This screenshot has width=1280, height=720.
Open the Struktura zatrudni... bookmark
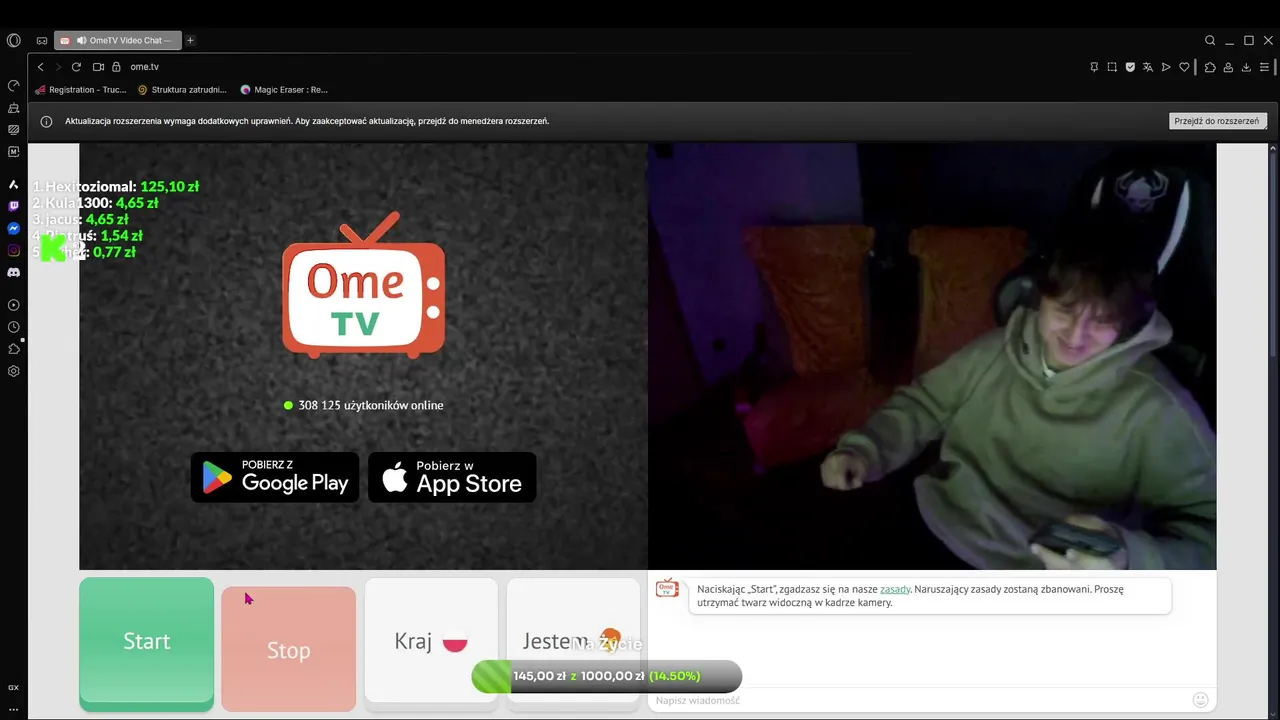click(182, 90)
